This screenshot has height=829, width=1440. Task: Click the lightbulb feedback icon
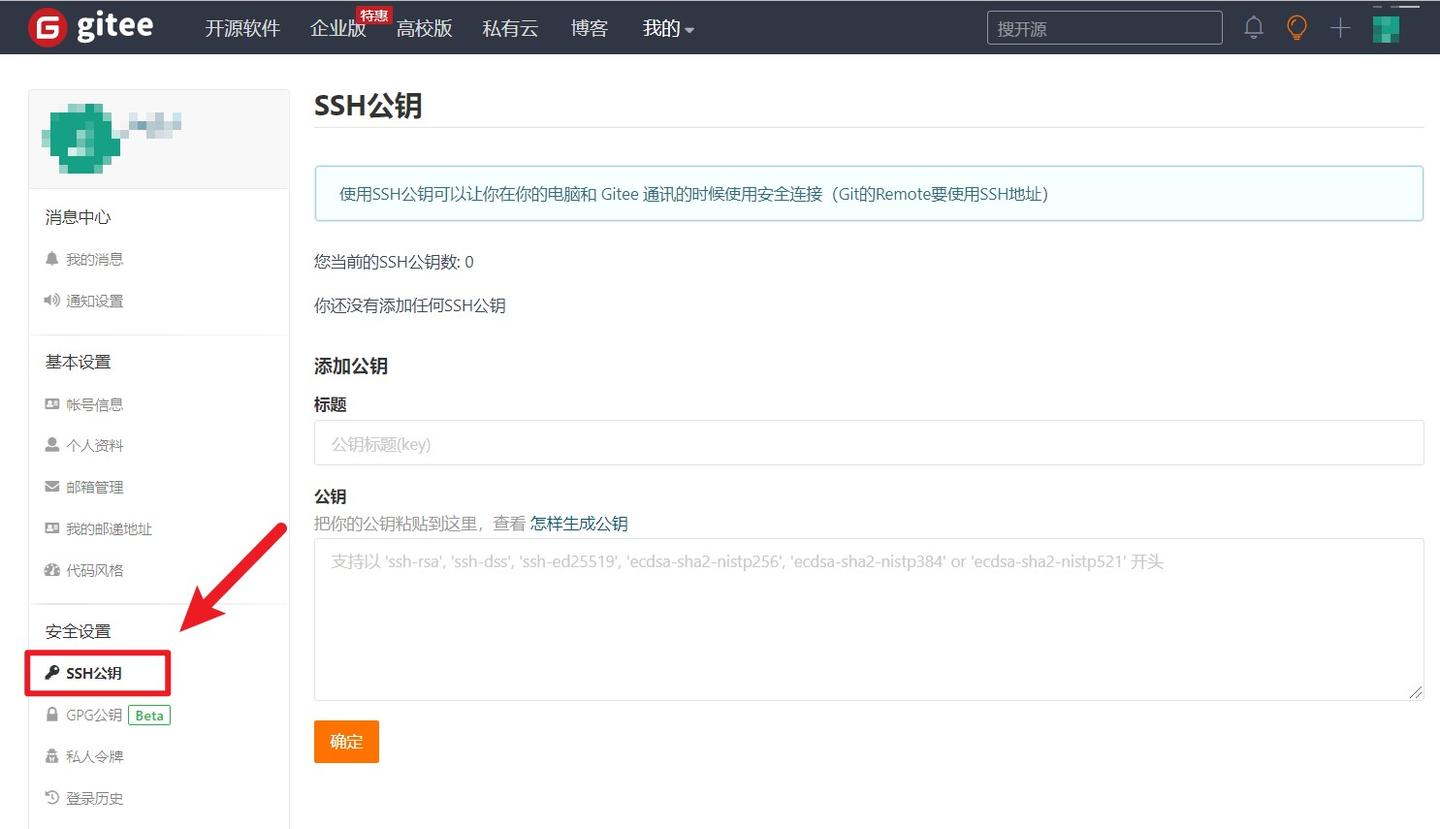click(1296, 27)
